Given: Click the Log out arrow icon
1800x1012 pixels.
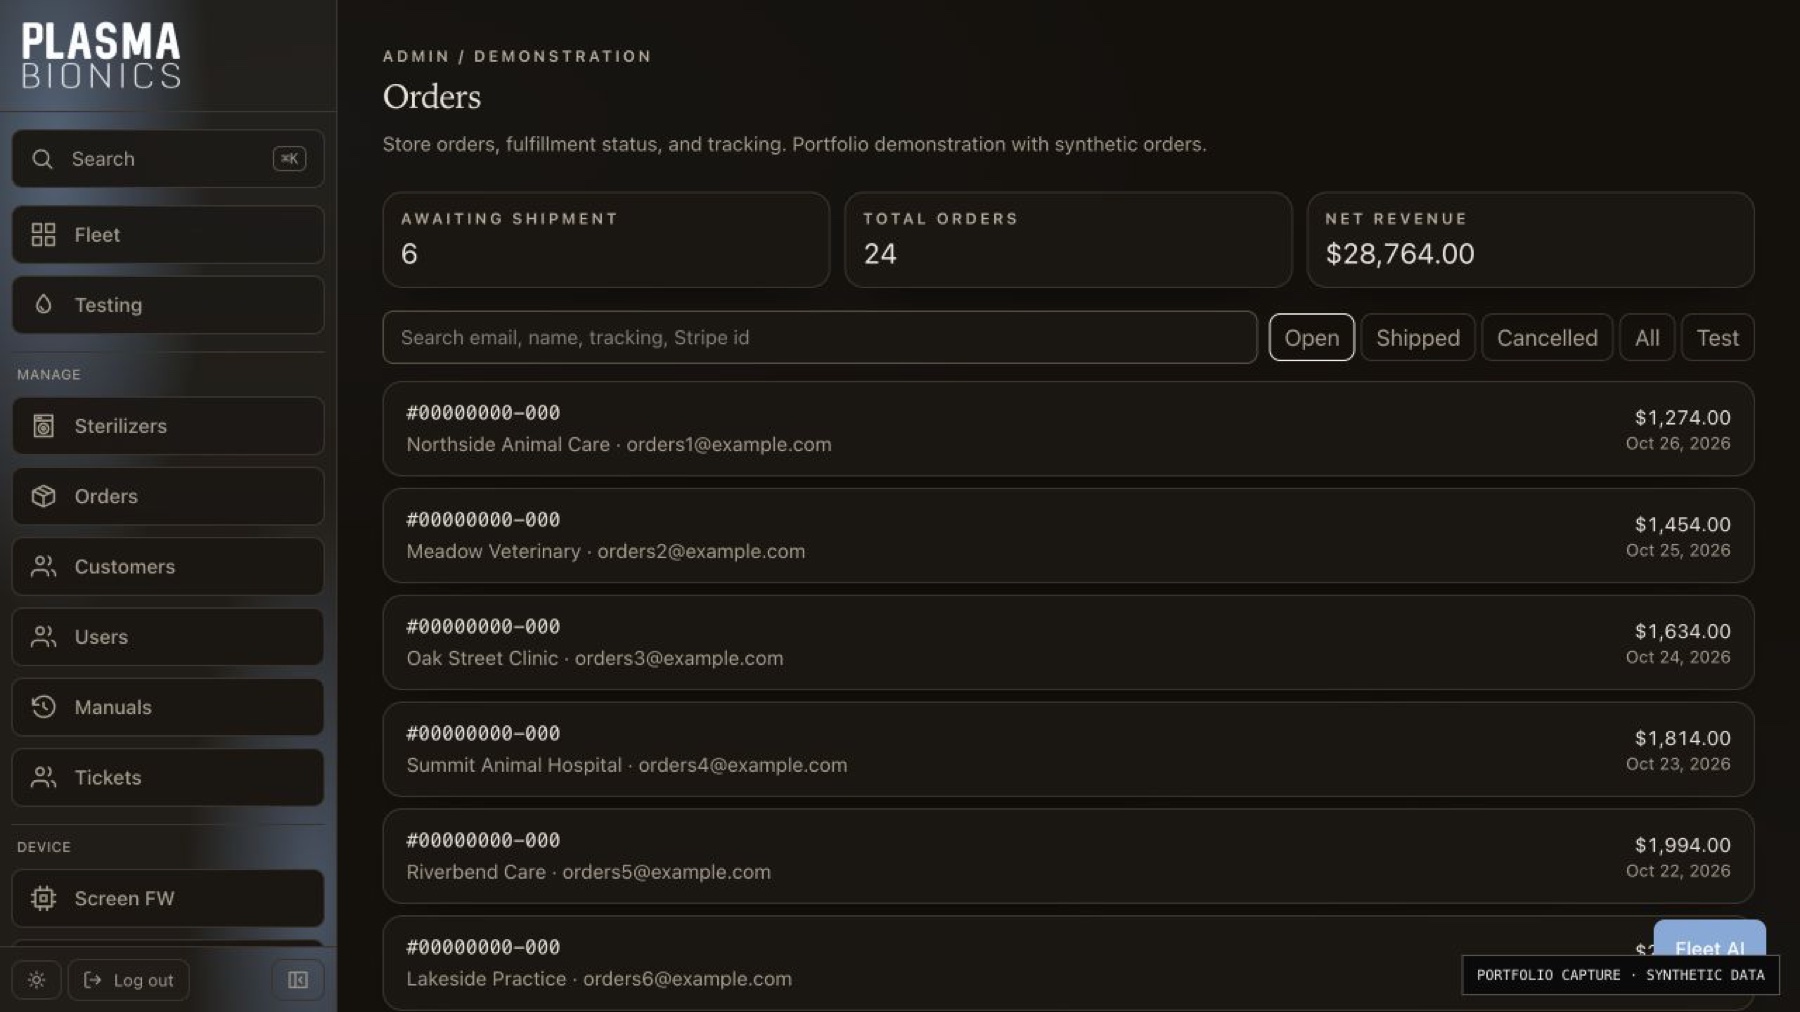Looking at the screenshot, I should [x=92, y=980].
